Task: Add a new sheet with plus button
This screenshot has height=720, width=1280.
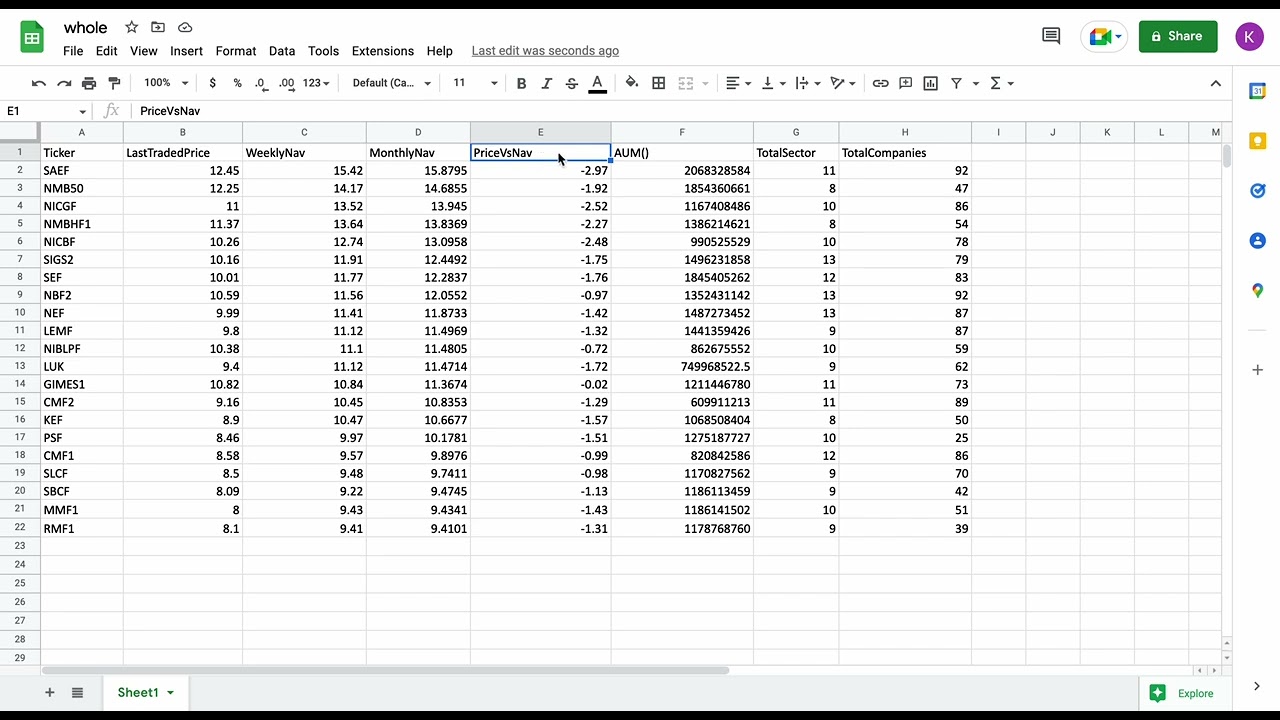Action: coord(49,693)
